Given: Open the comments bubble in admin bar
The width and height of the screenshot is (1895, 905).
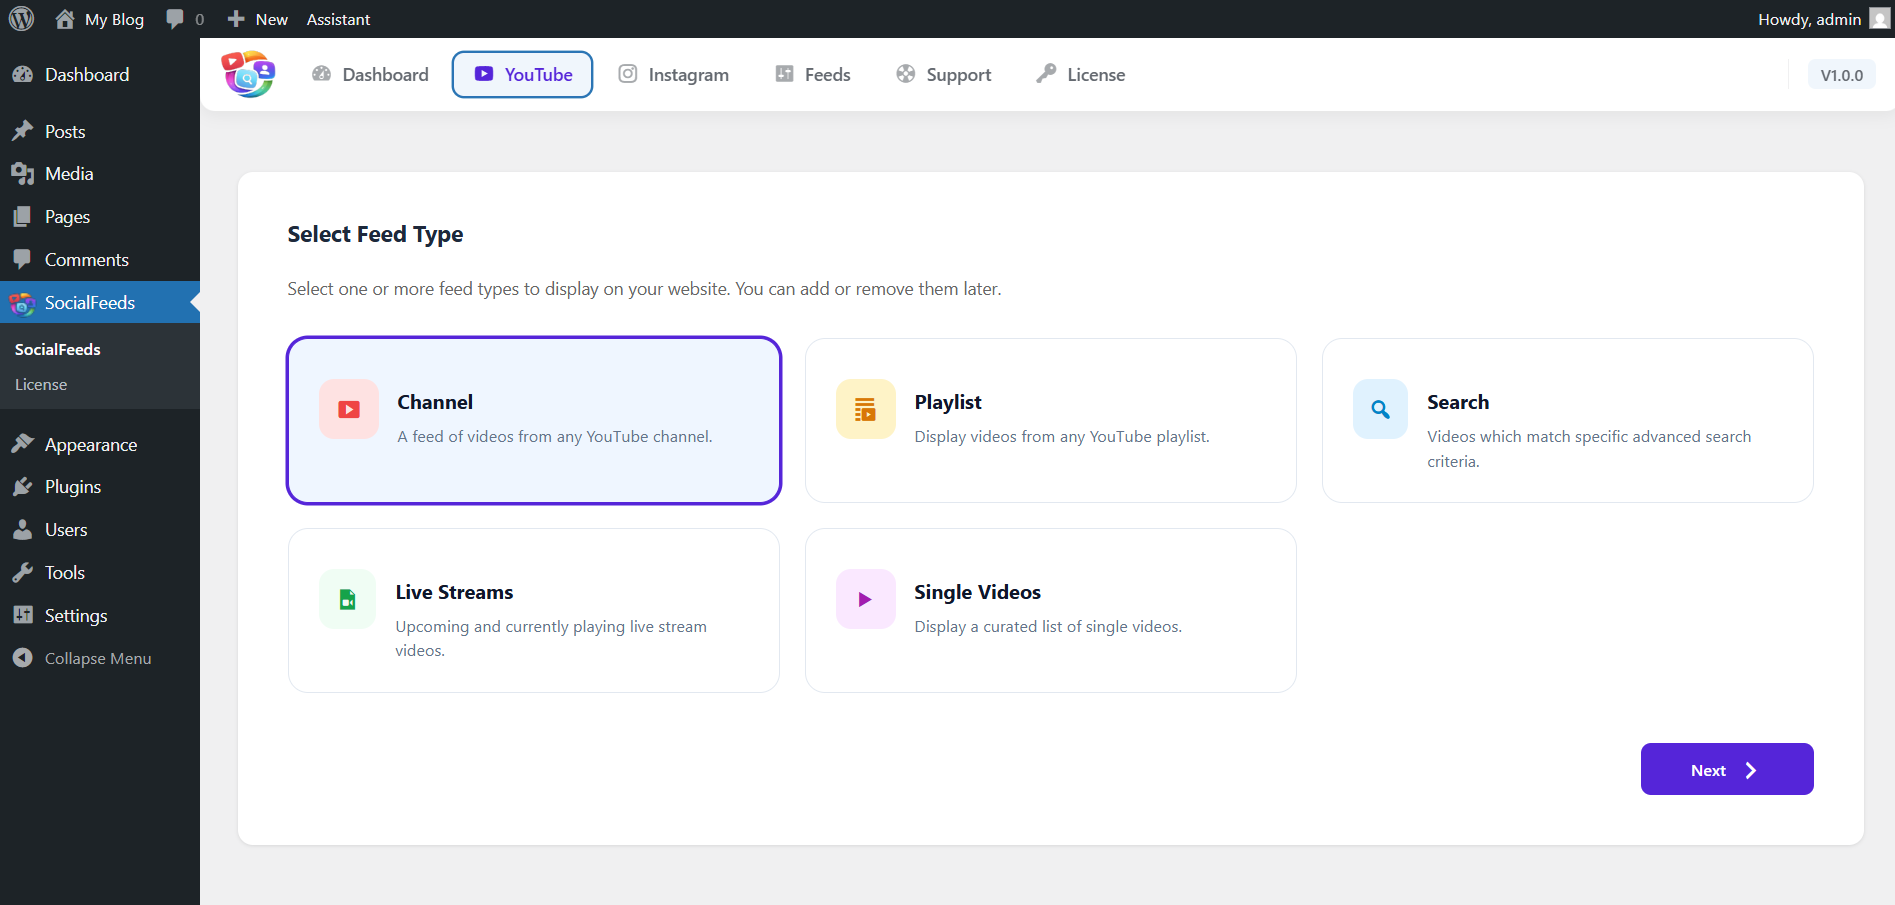Looking at the screenshot, I should point(185,19).
